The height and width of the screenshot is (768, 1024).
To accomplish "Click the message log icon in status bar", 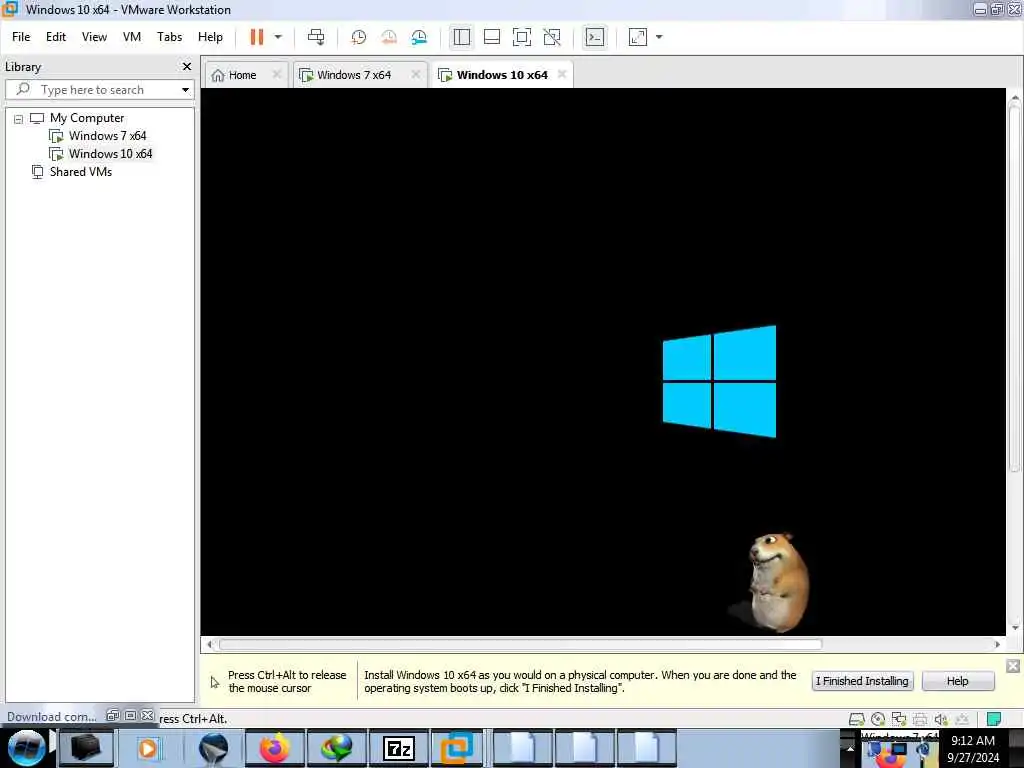I will tap(994, 719).
